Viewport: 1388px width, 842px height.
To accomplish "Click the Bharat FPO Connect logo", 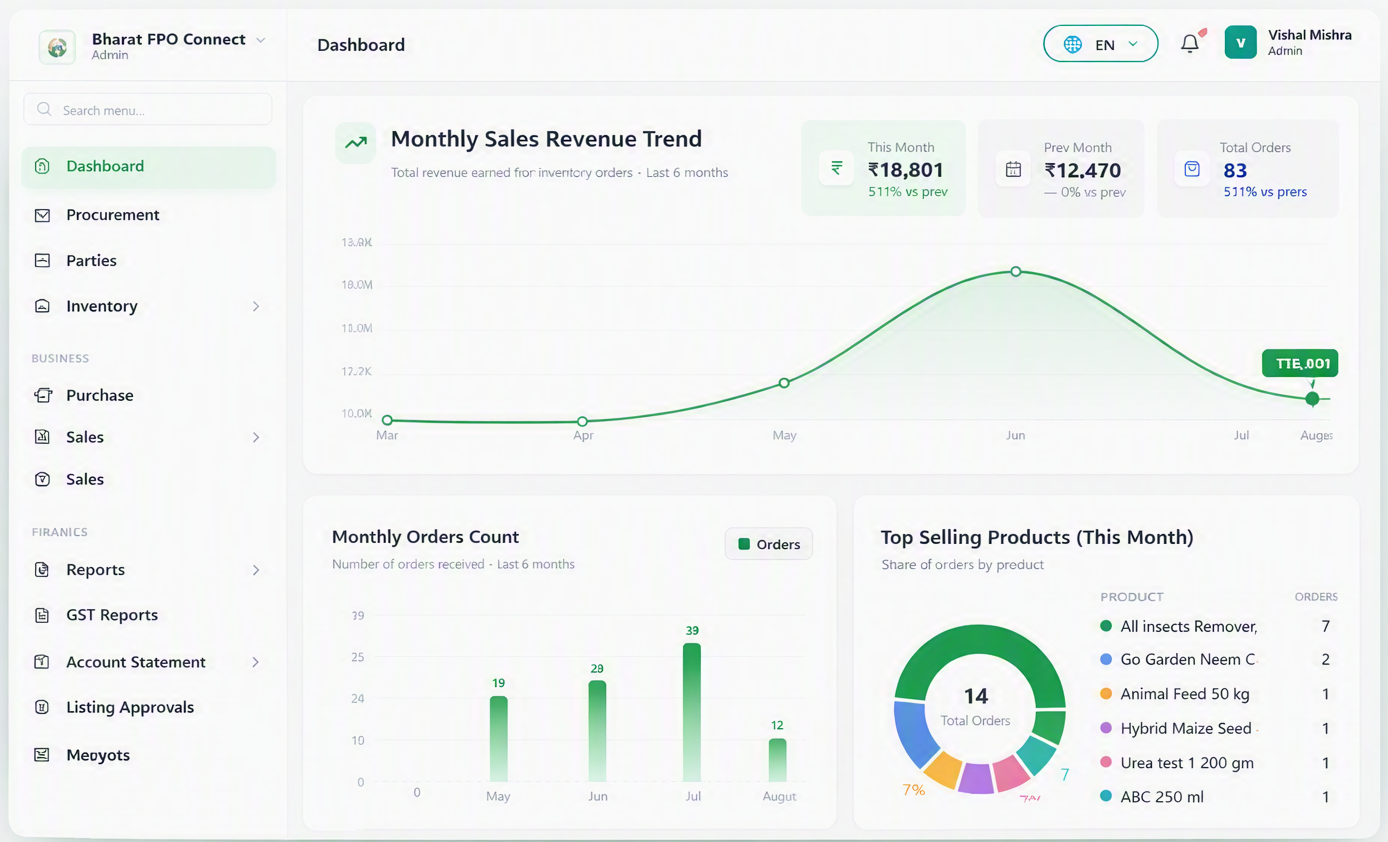I will [x=57, y=46].
